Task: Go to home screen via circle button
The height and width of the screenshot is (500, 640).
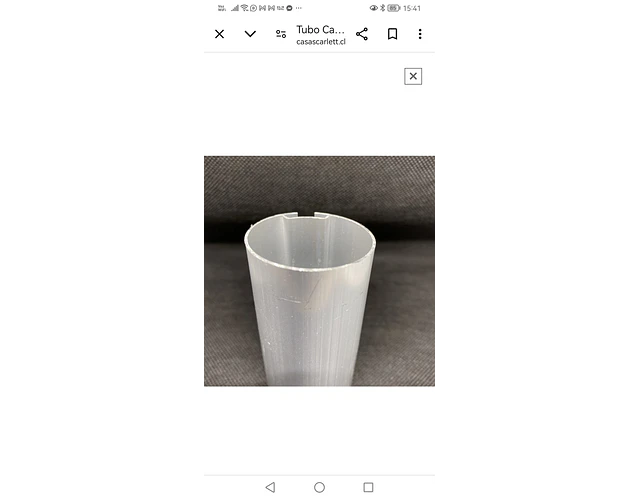Action: coord(320,487)
